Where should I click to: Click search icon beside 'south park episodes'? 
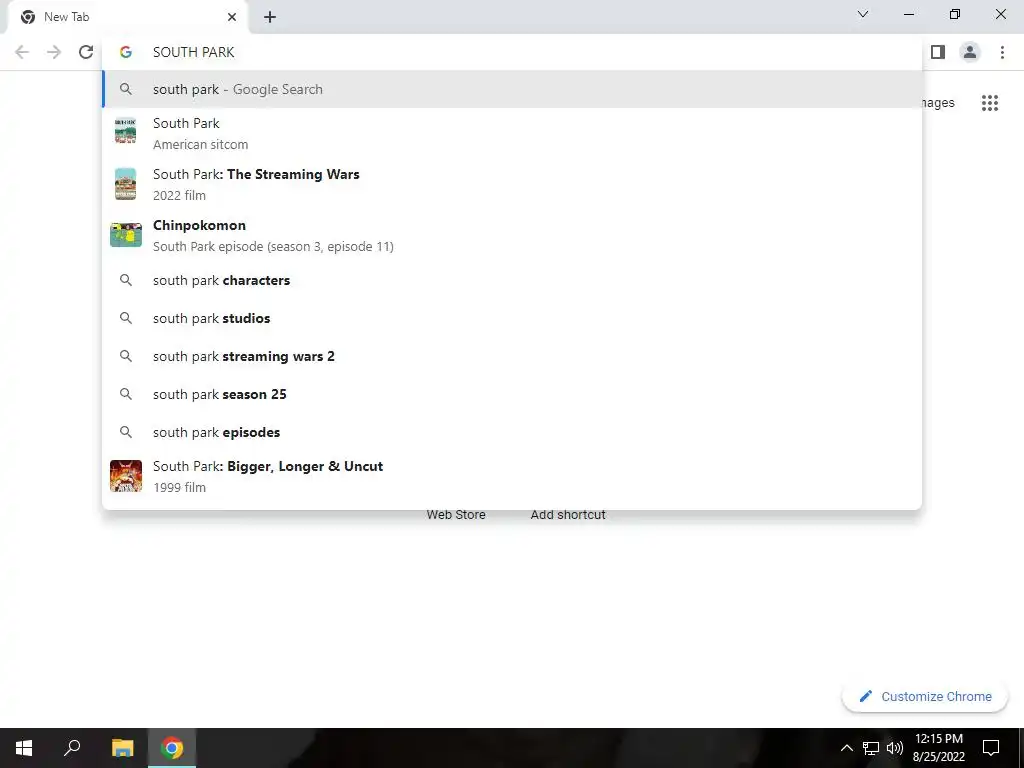(126, 432)
